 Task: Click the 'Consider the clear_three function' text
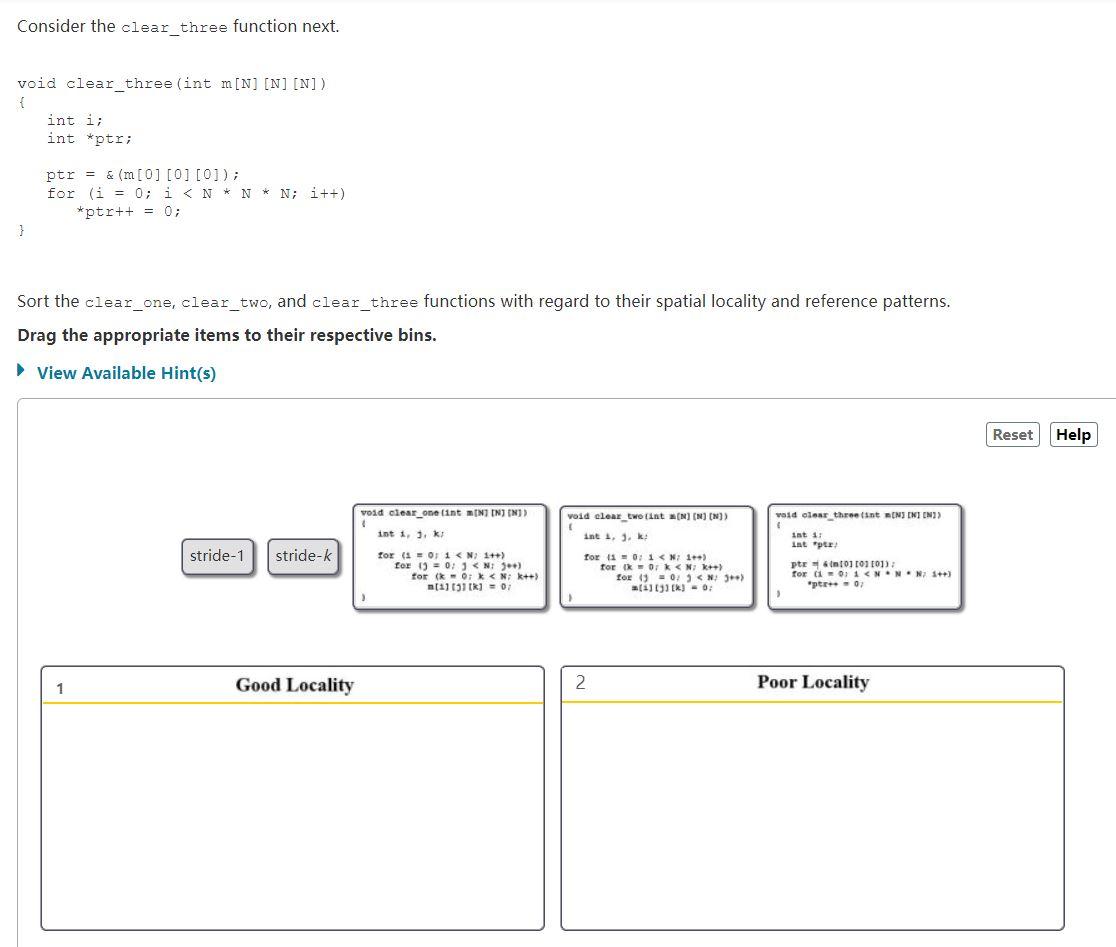178,27
